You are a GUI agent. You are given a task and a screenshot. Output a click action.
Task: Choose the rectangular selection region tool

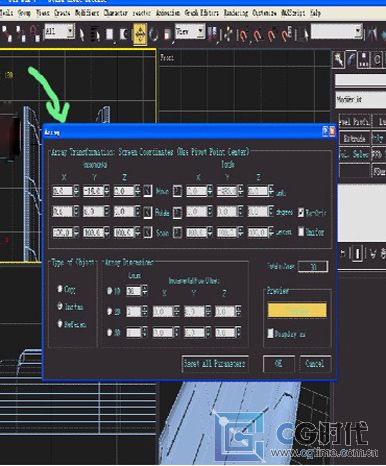pos(109,34)
